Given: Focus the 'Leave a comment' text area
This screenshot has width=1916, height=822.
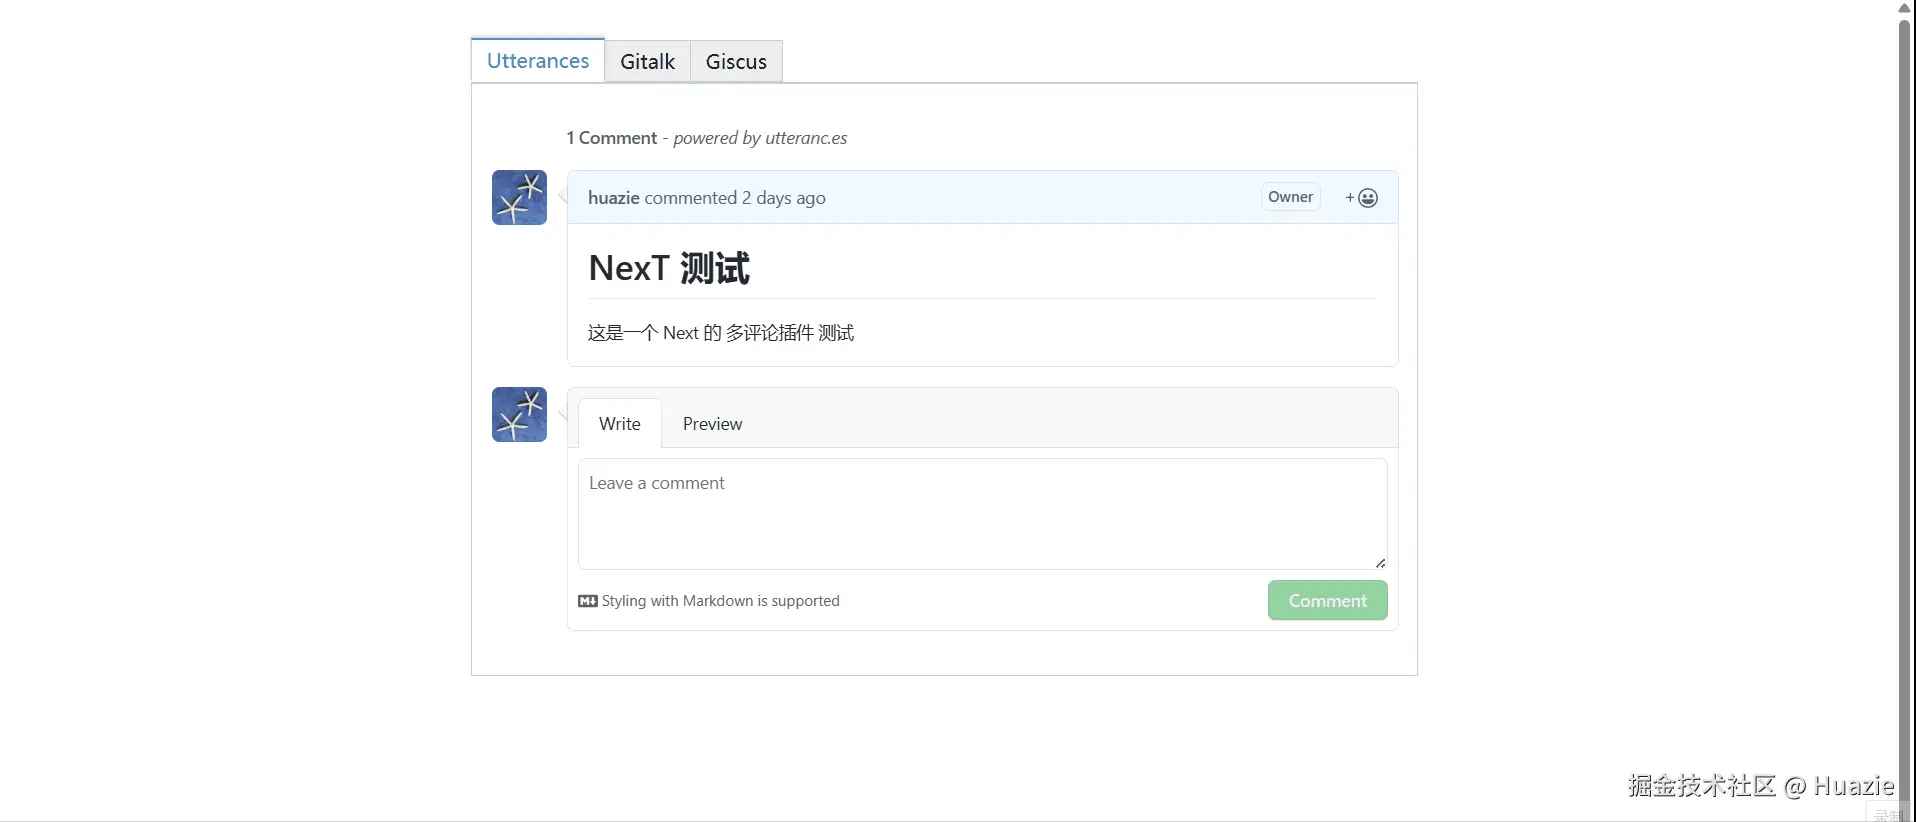Looking at the screenshot, I should pyautogui.click(x=983, y=514).
